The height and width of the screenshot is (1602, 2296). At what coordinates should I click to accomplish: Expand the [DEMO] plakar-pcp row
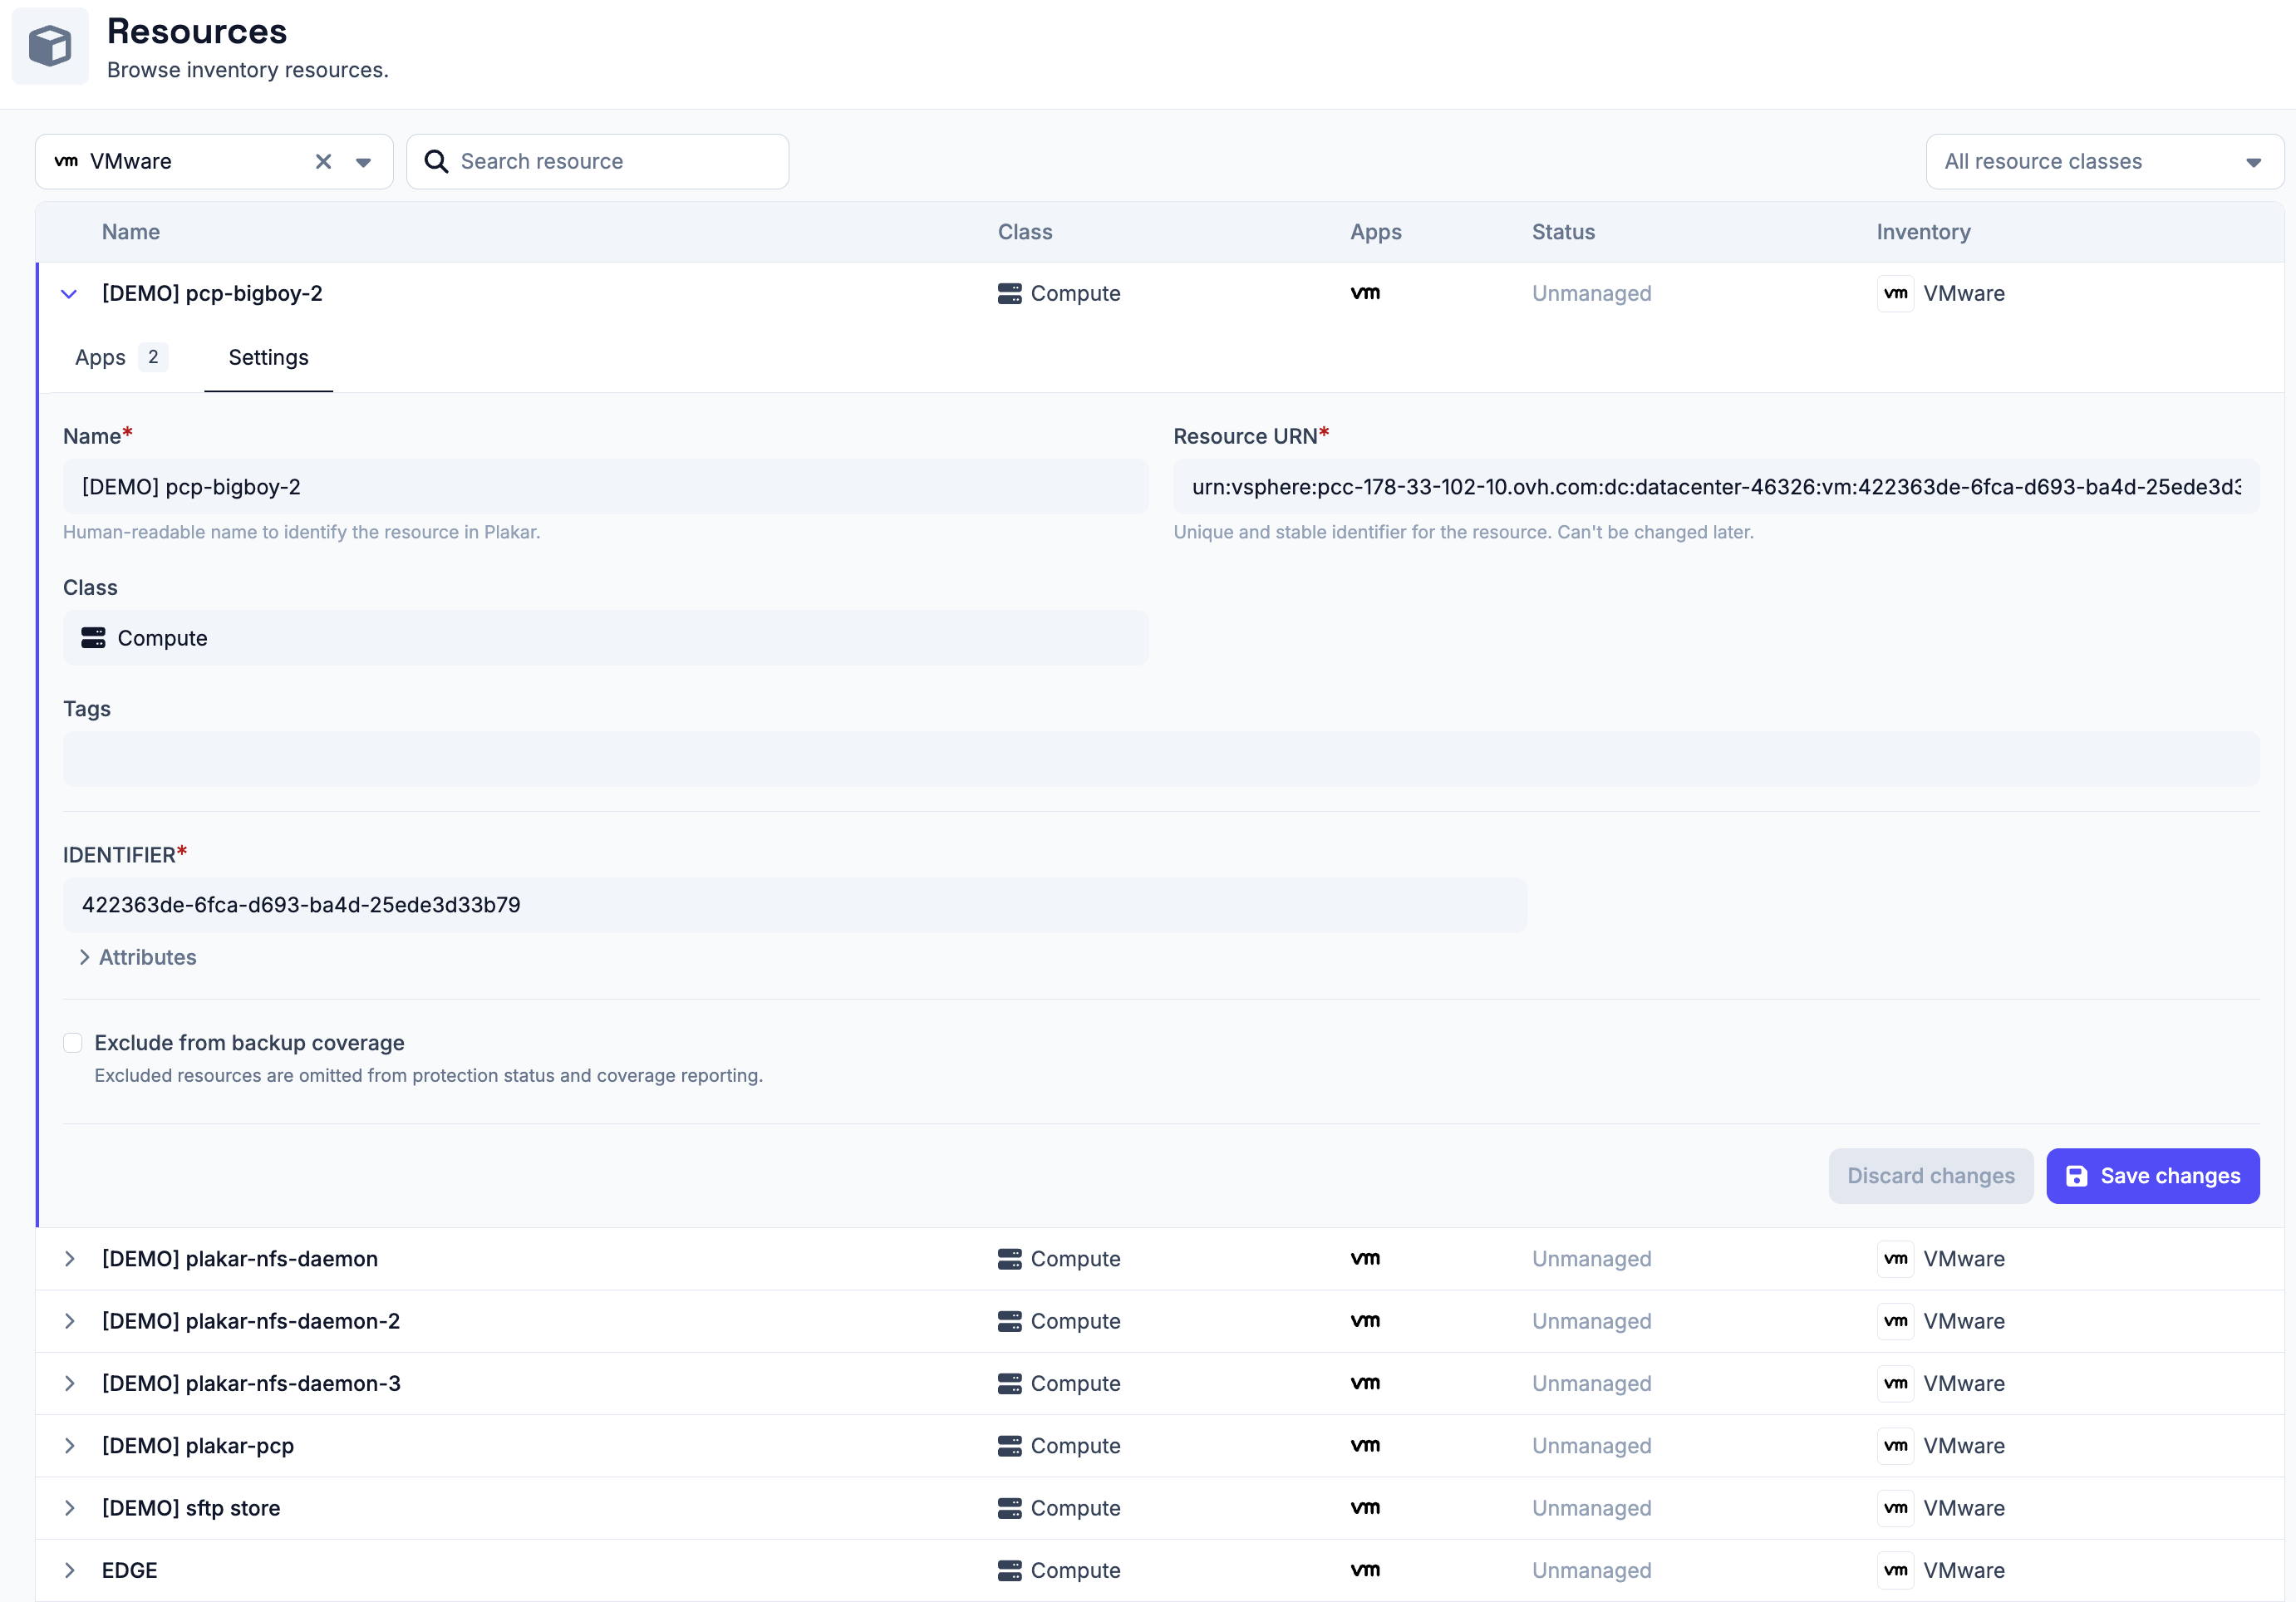69,1446
